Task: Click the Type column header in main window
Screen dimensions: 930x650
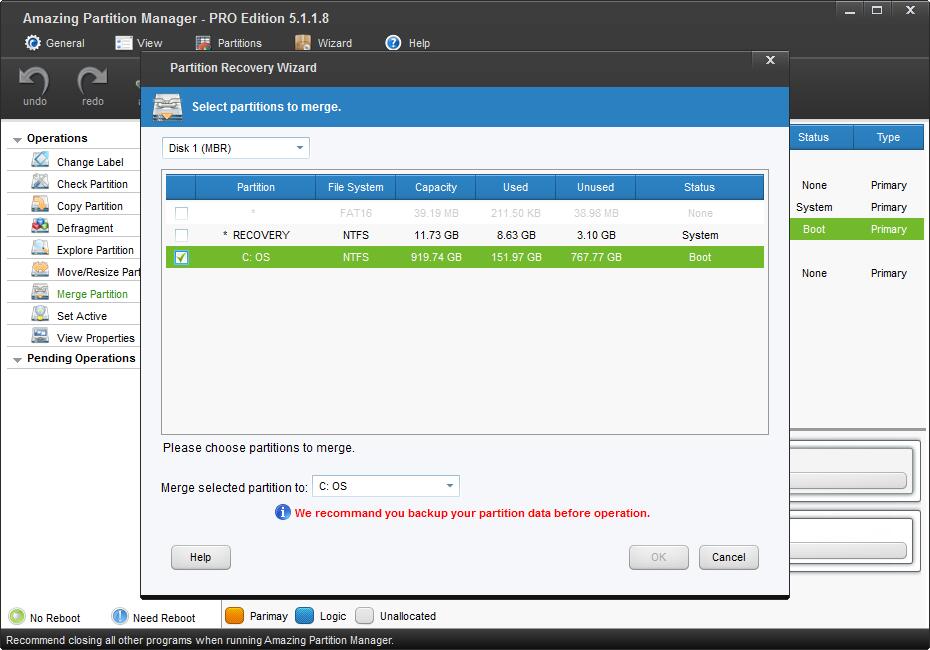Action: [x=888, y=137]
